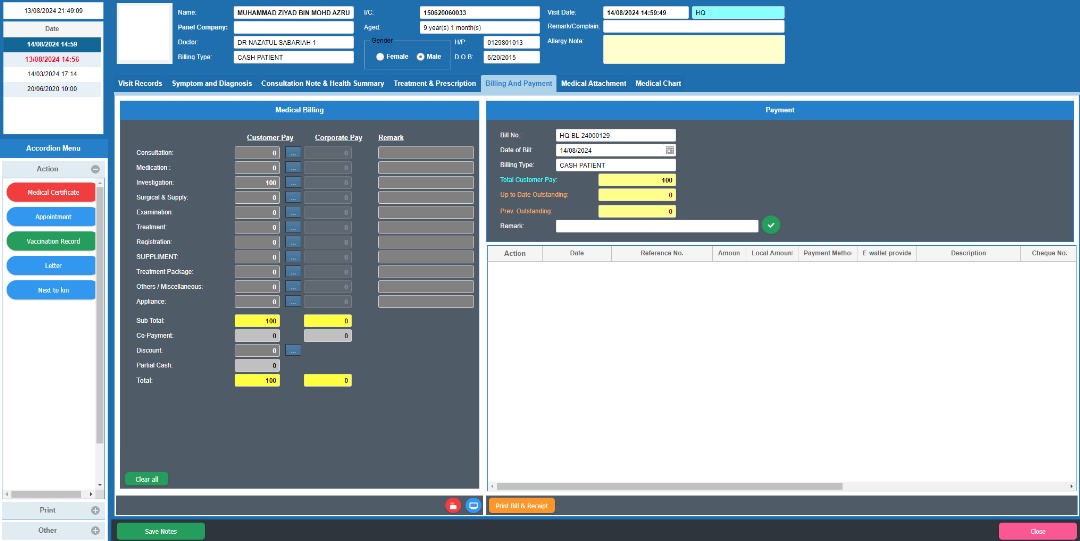Click the ellipsis button beside Discount amount
The image size is (1080, 541).
click(x=293, y=351)
